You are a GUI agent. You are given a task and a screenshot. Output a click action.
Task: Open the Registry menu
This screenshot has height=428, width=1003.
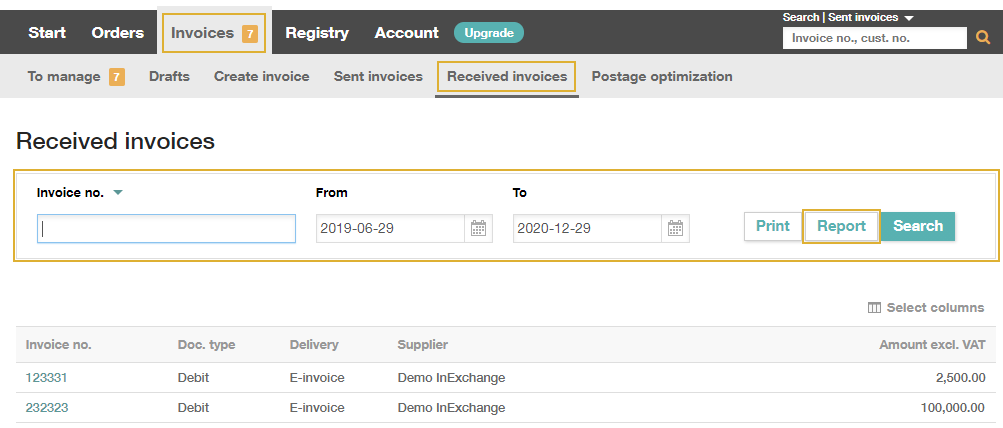point(317,33)
